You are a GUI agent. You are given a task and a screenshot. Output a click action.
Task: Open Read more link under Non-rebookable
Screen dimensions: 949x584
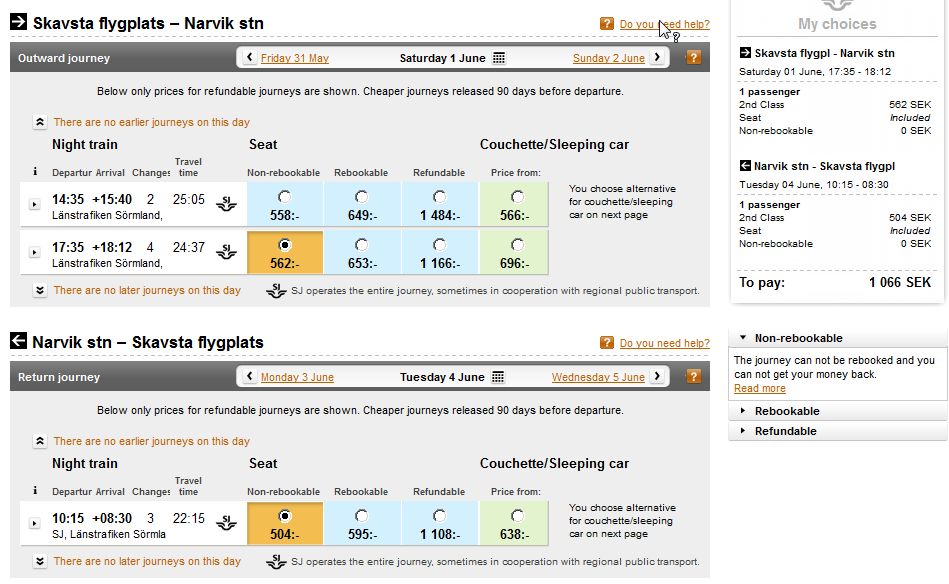760,389
